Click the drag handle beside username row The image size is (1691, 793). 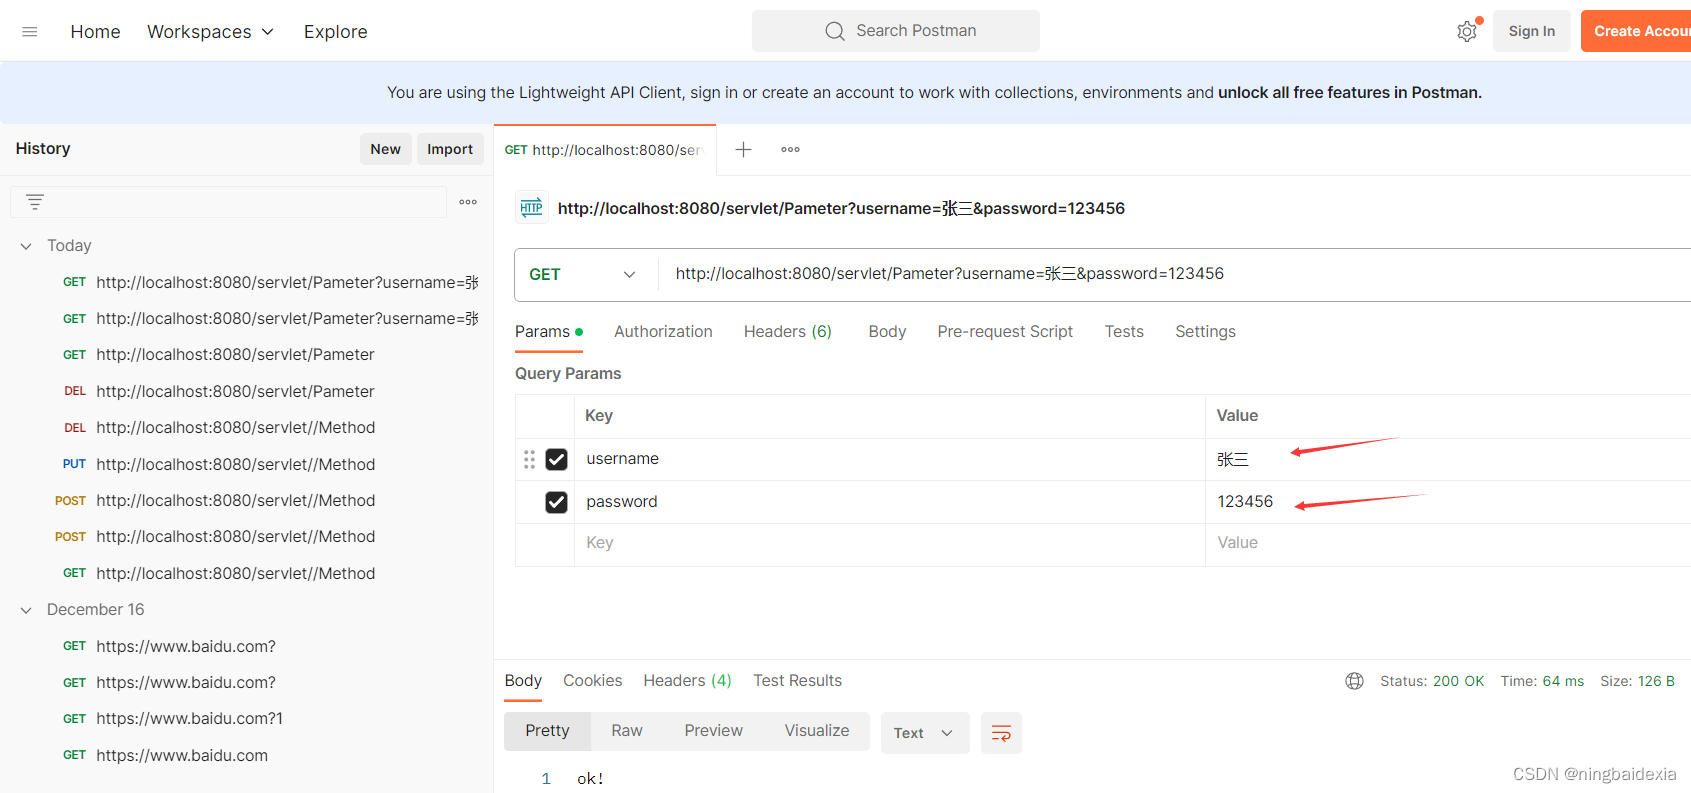pyautogui.click(x=529, y=459)
